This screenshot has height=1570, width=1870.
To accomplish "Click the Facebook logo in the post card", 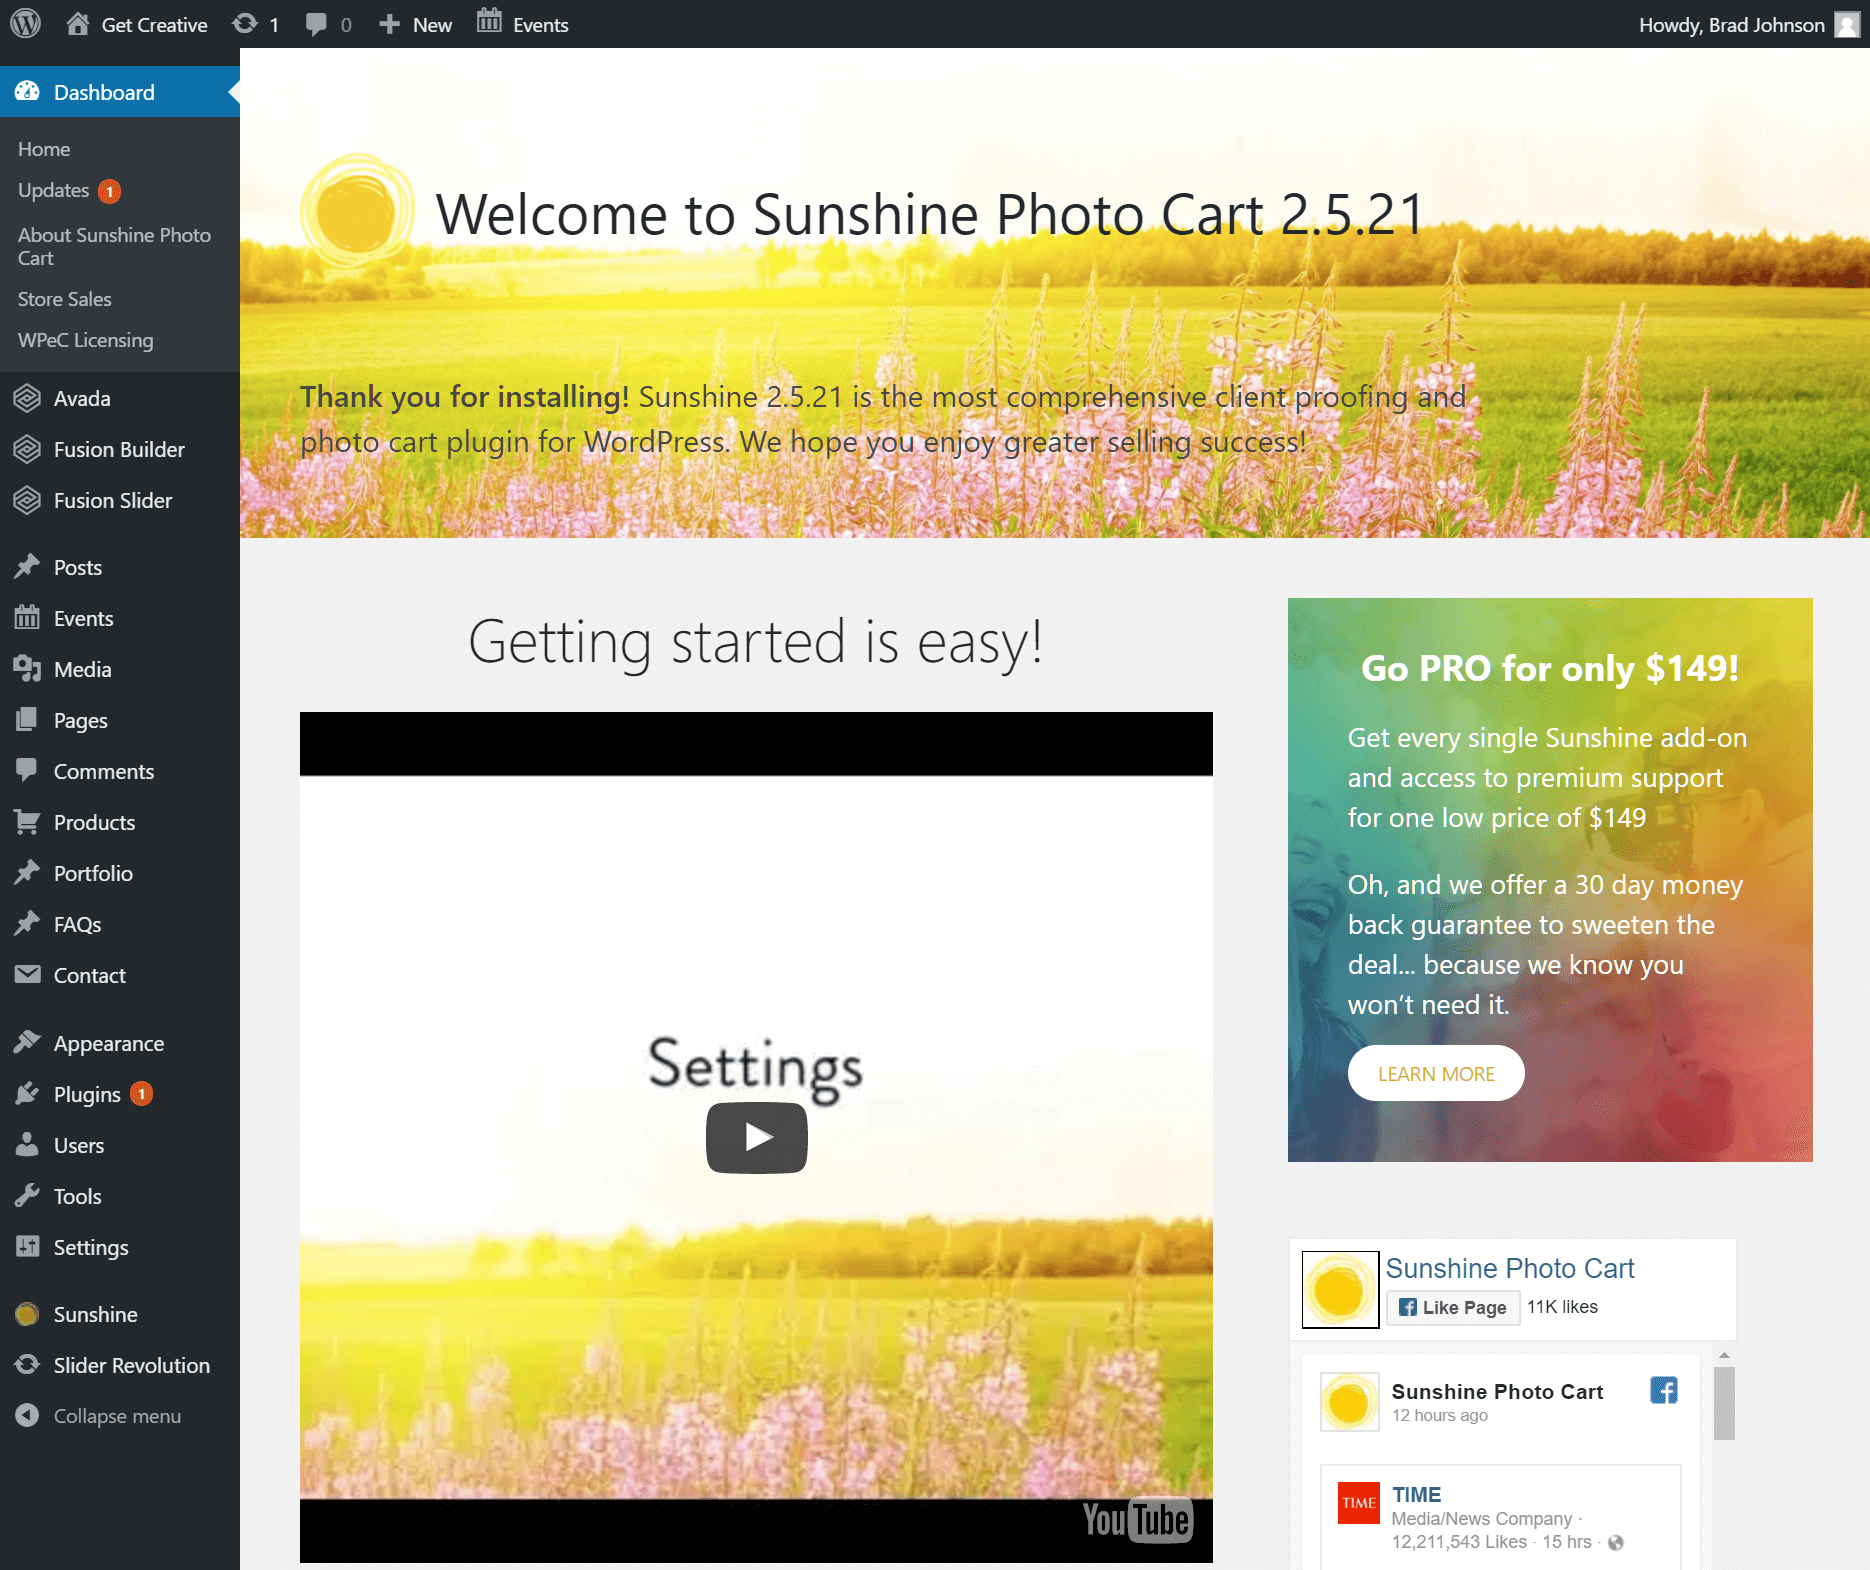I will [1664, 1390].
